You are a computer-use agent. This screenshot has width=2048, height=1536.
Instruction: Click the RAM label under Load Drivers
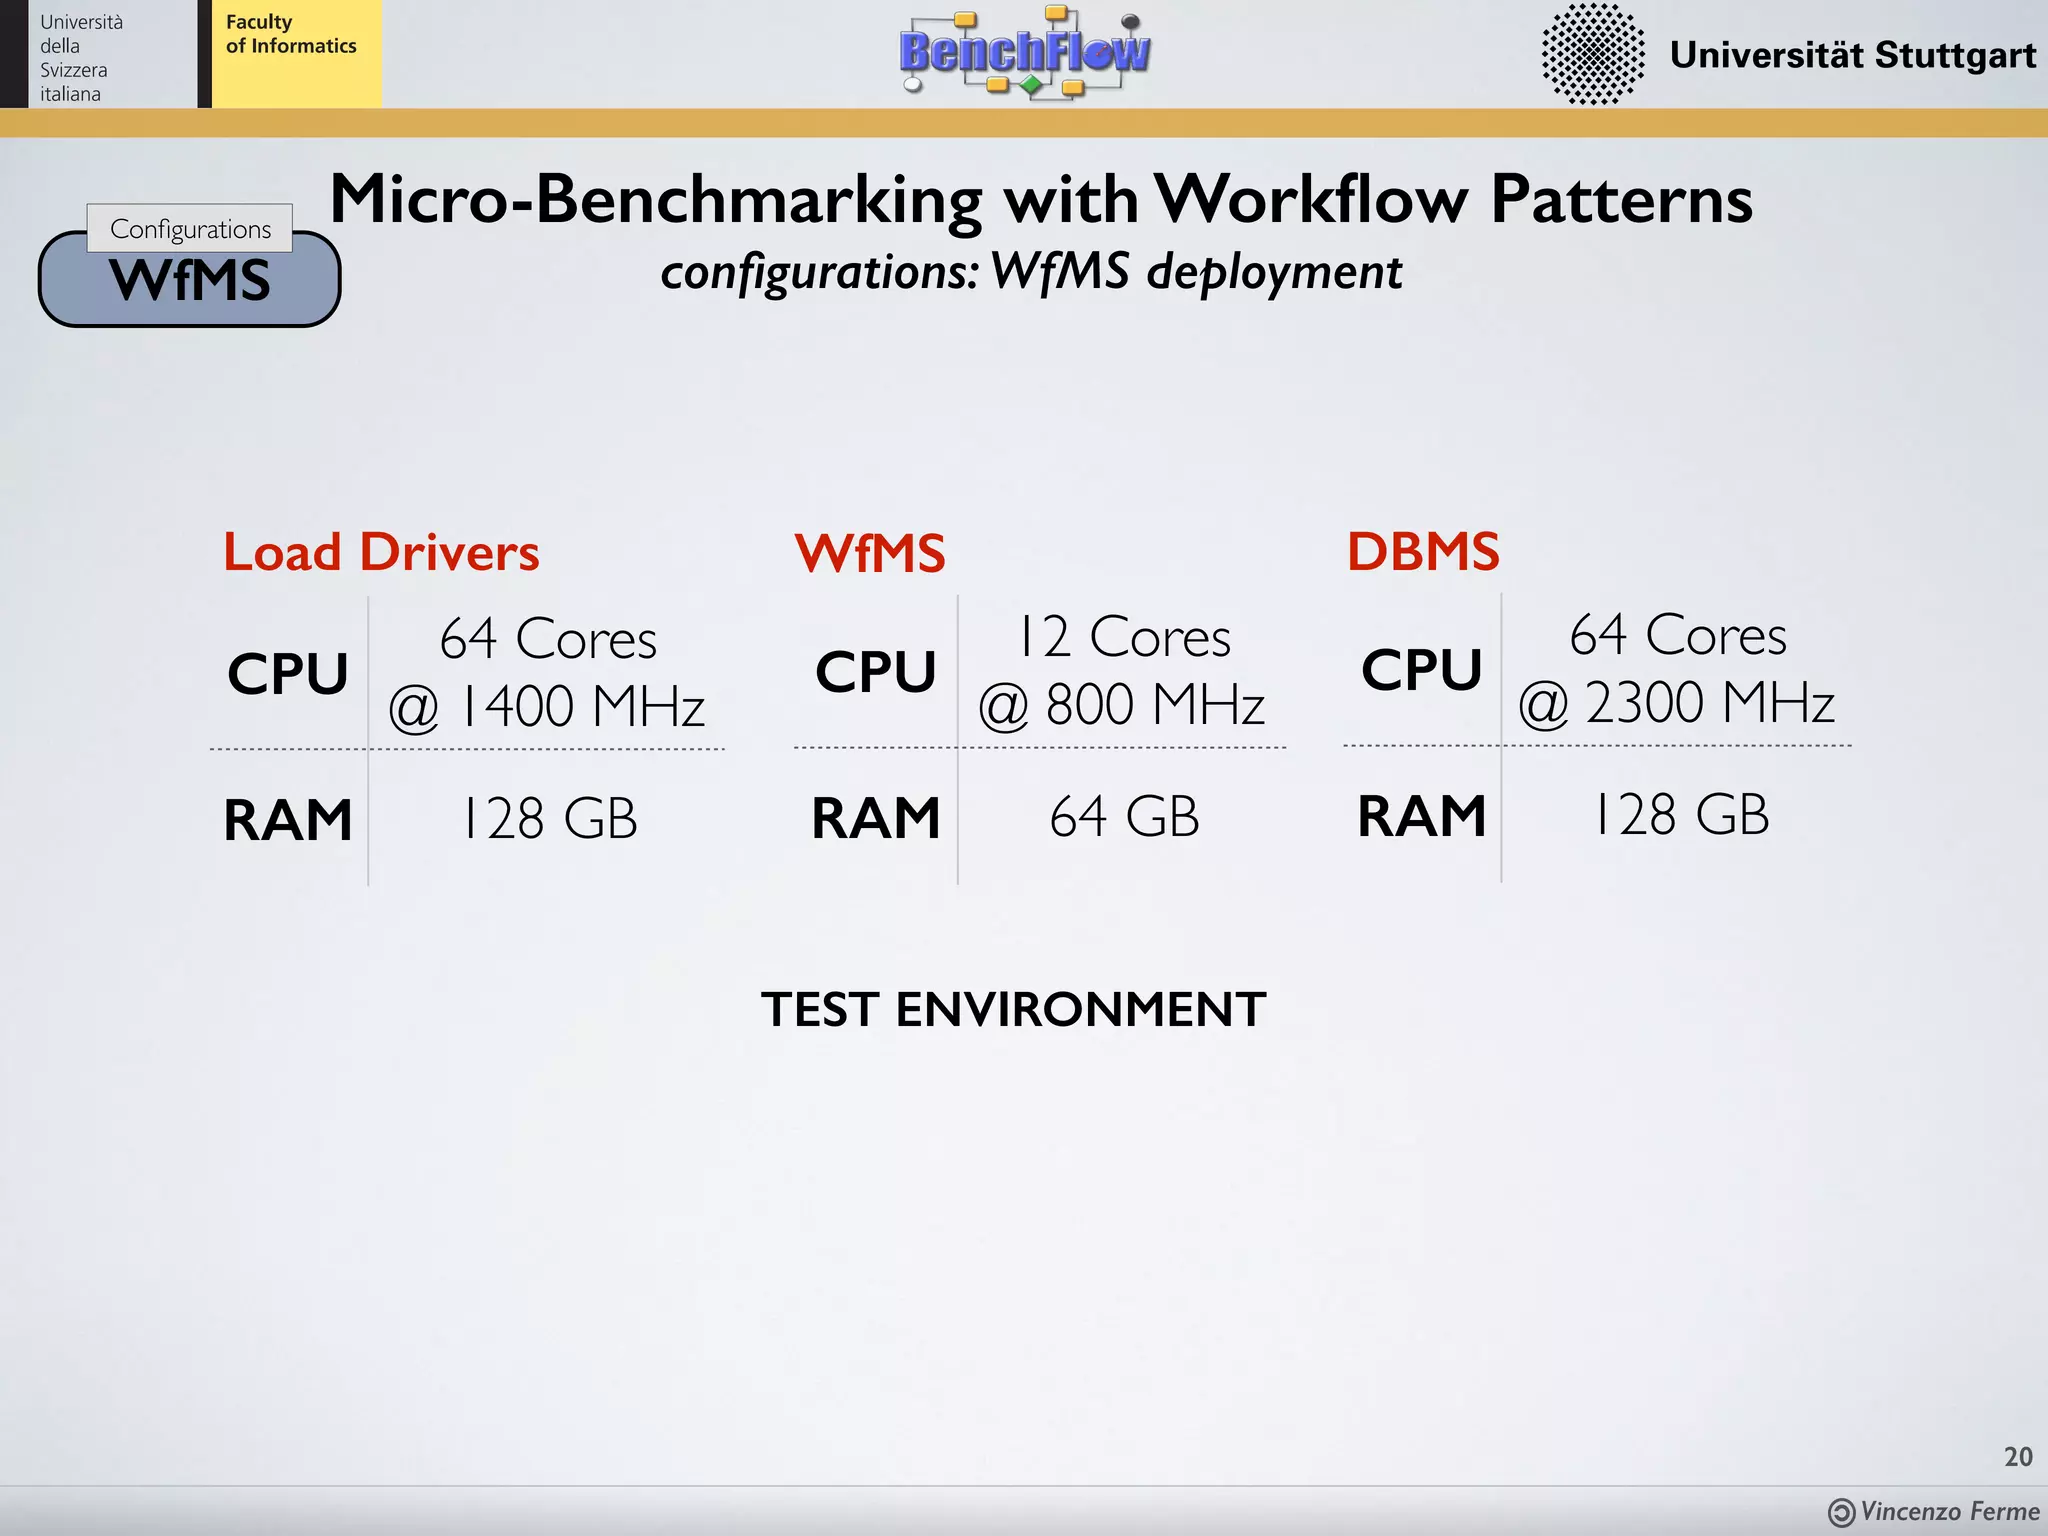(288, 820)
